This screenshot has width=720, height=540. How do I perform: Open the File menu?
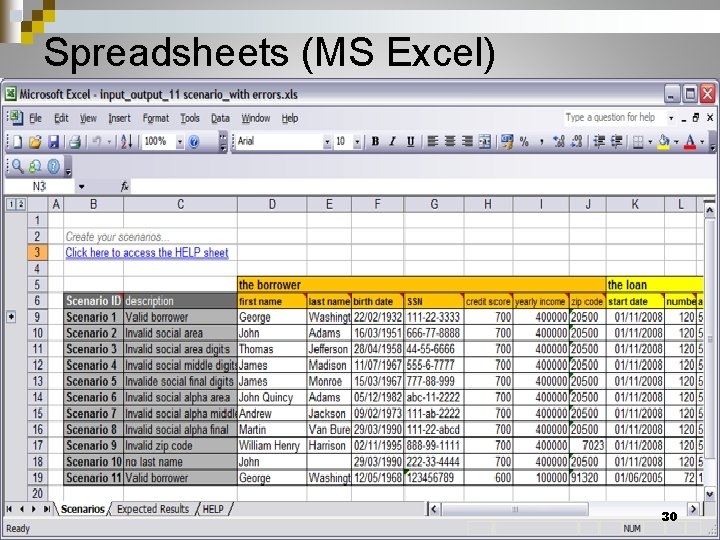pyautogui.click(x=35, y=118)
